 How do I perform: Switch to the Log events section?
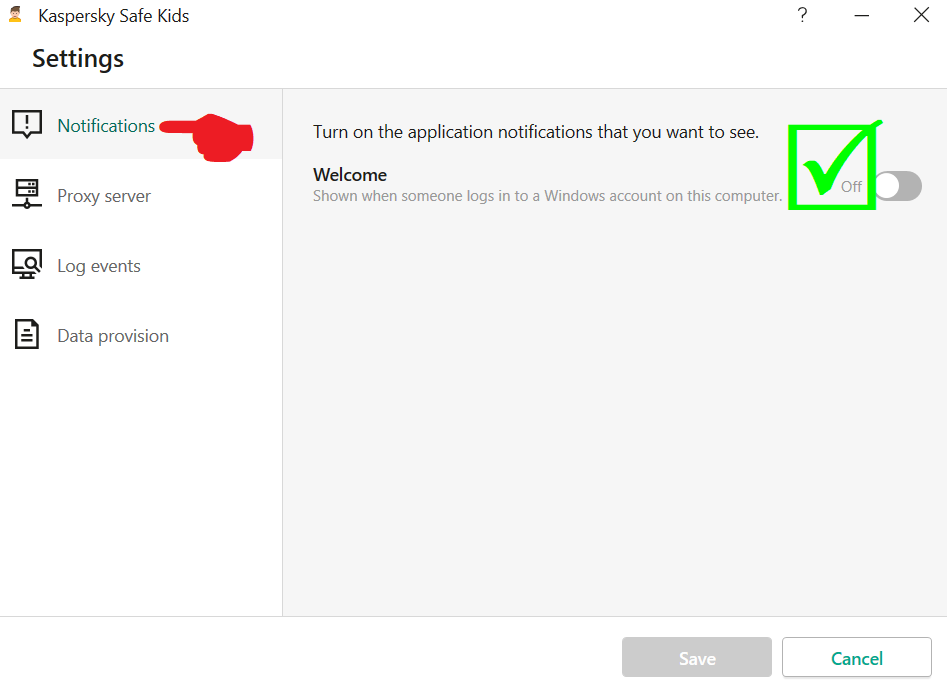tap(99, 266)
